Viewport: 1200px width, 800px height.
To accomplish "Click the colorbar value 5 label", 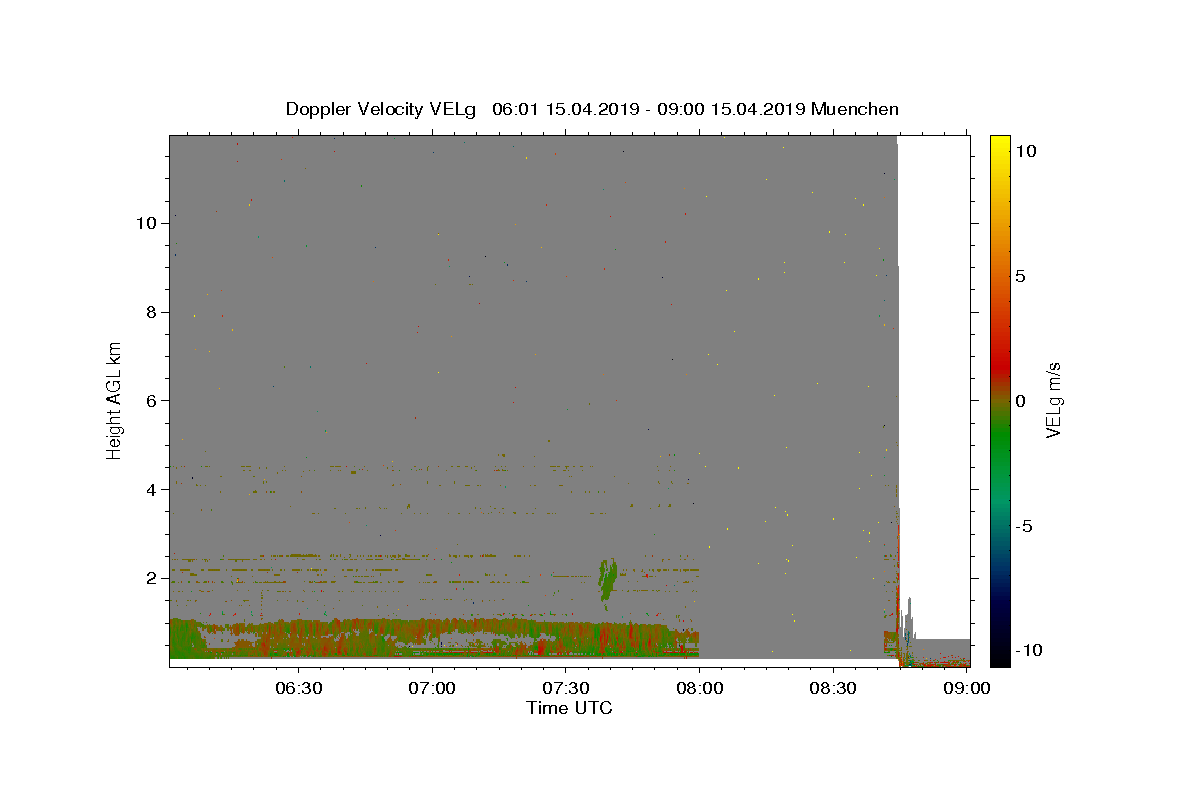I will pyautogui.click(x=1020, y=276).
